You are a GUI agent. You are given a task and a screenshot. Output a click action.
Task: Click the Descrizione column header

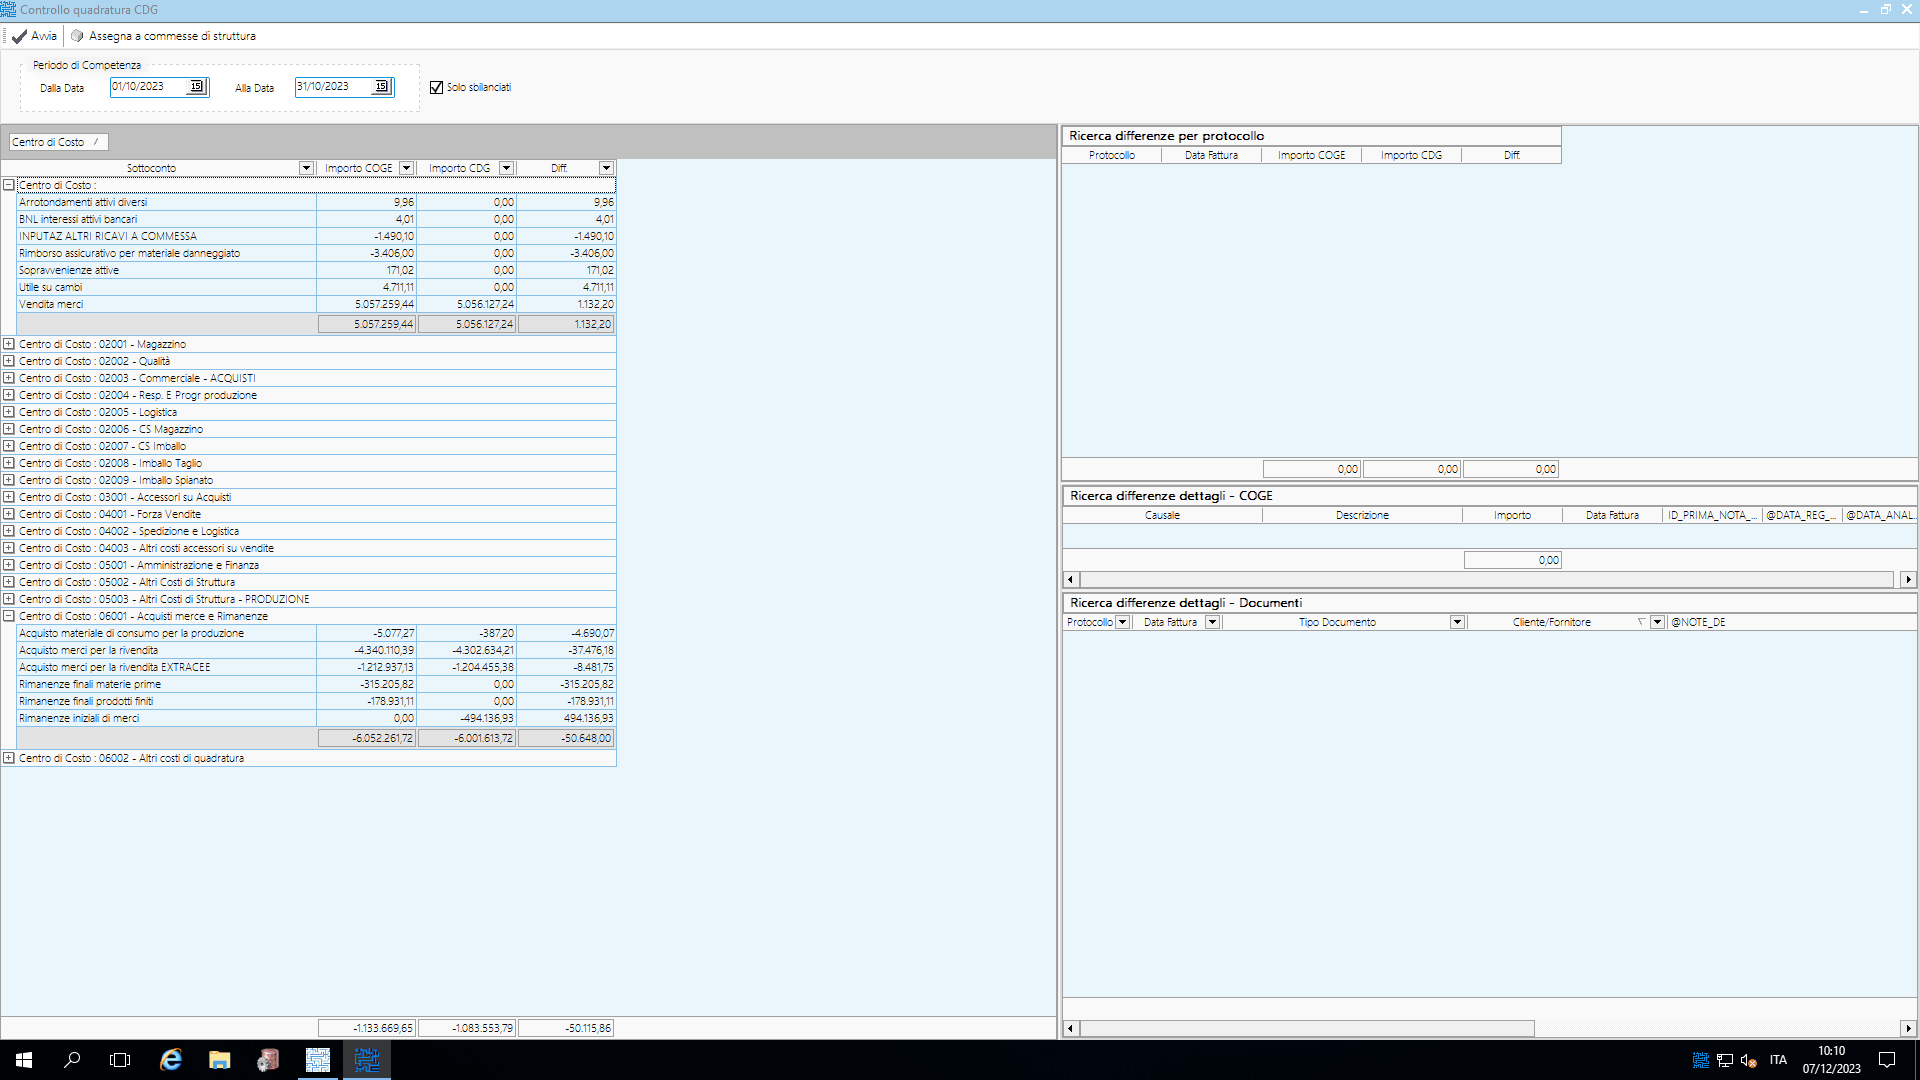[x=1362, y=515]
